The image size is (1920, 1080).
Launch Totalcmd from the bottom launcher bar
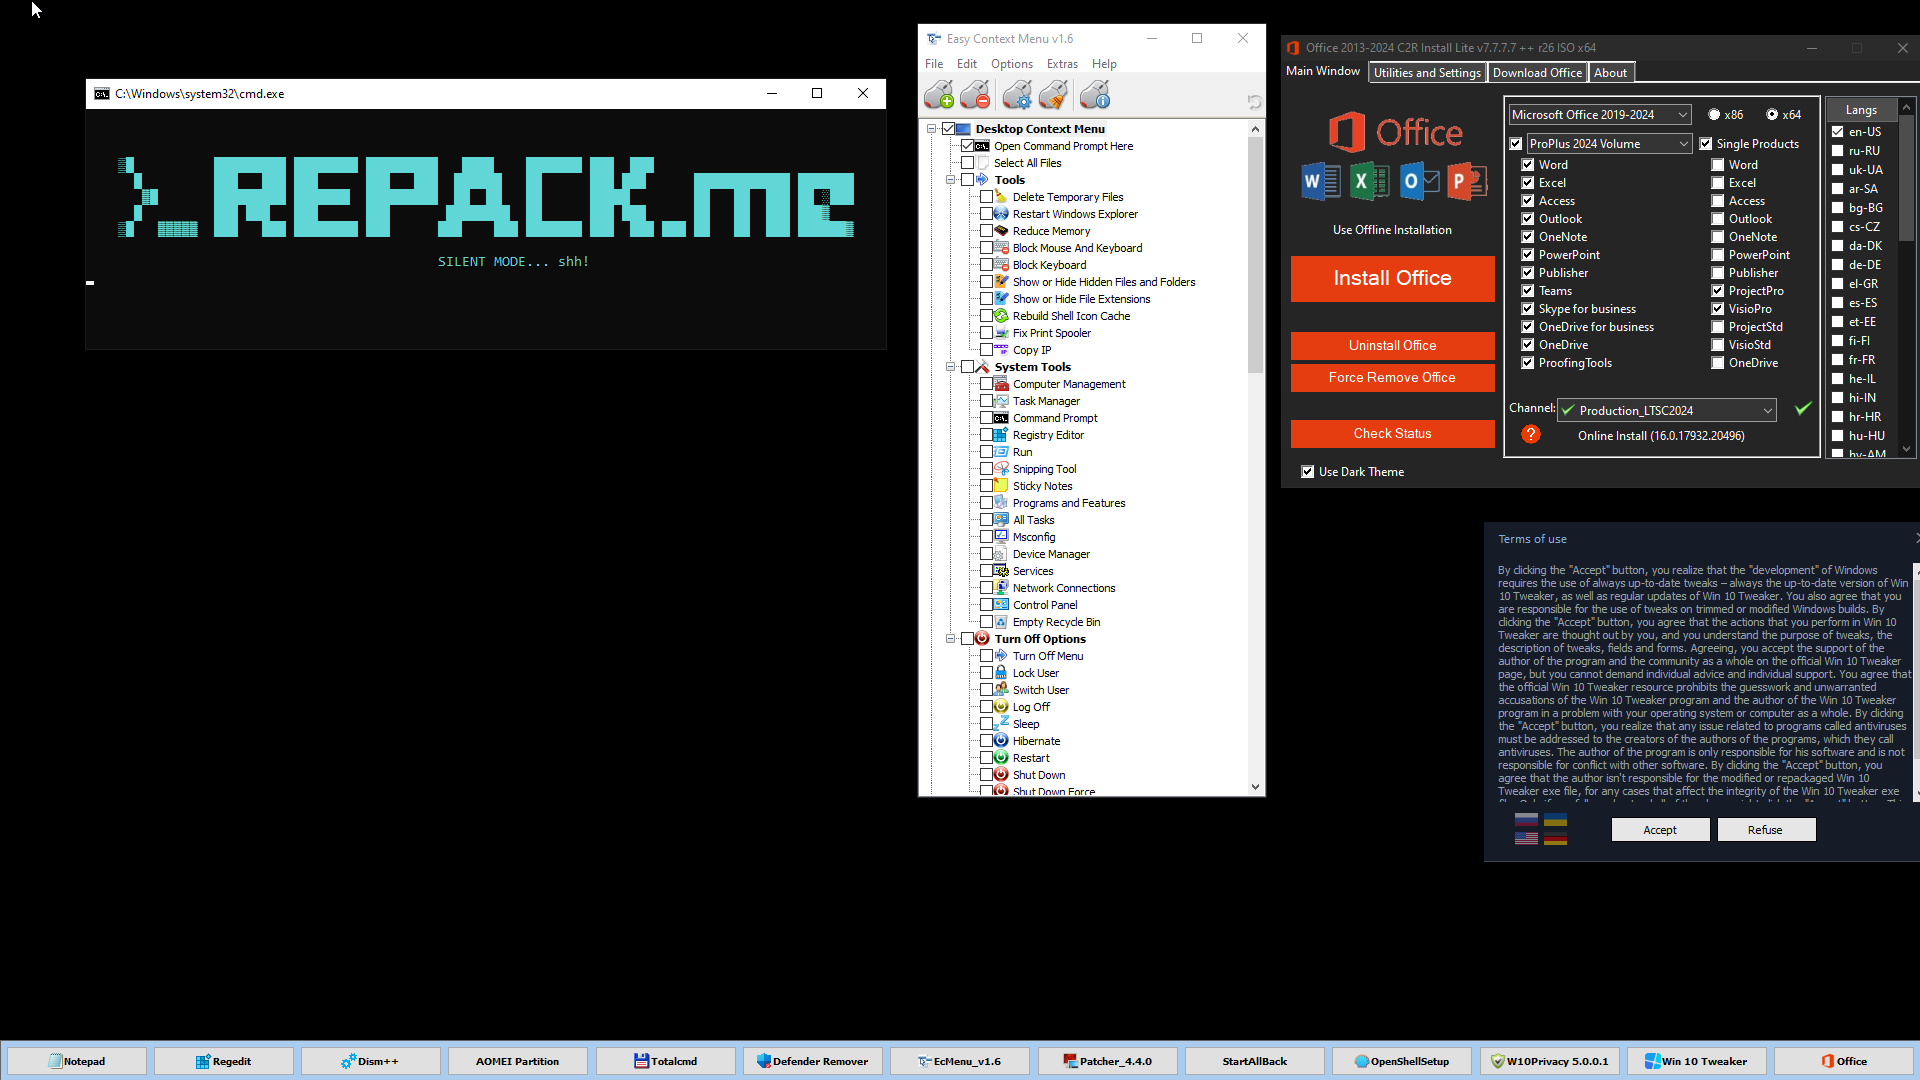tap(666, 1061)
